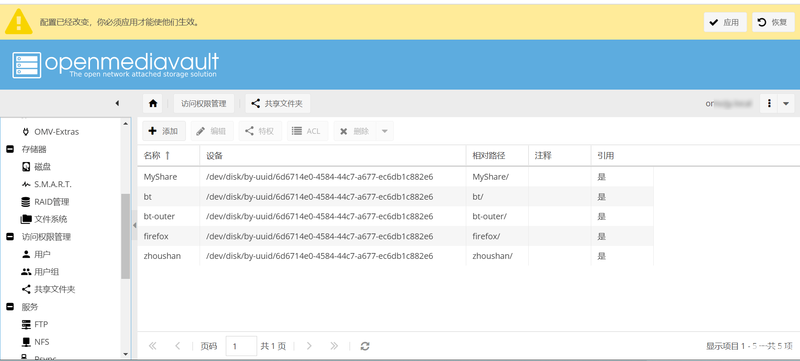This screenshot has height=361, width=800.
Task: Go to next page of results
Action: click(x=309, y=346)
